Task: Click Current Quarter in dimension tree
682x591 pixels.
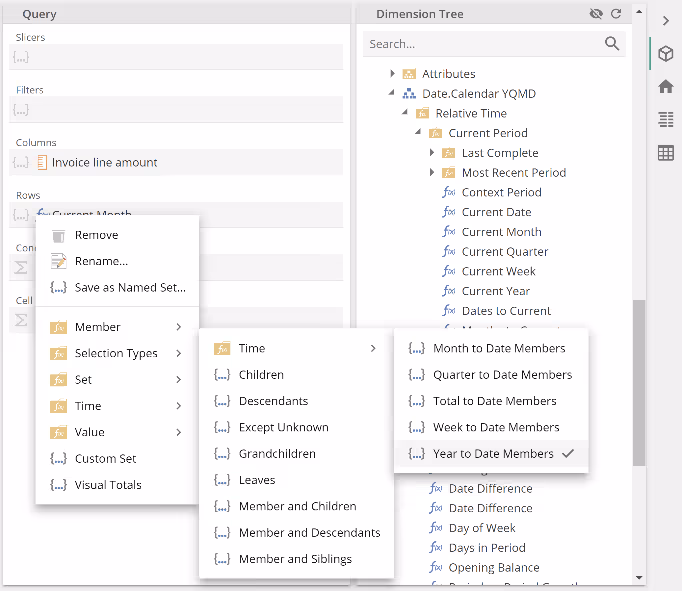Action: 504,252
